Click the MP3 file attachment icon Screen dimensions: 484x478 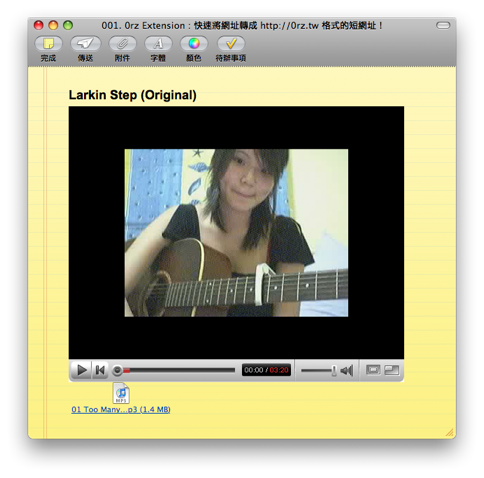(x=121, y=393)
